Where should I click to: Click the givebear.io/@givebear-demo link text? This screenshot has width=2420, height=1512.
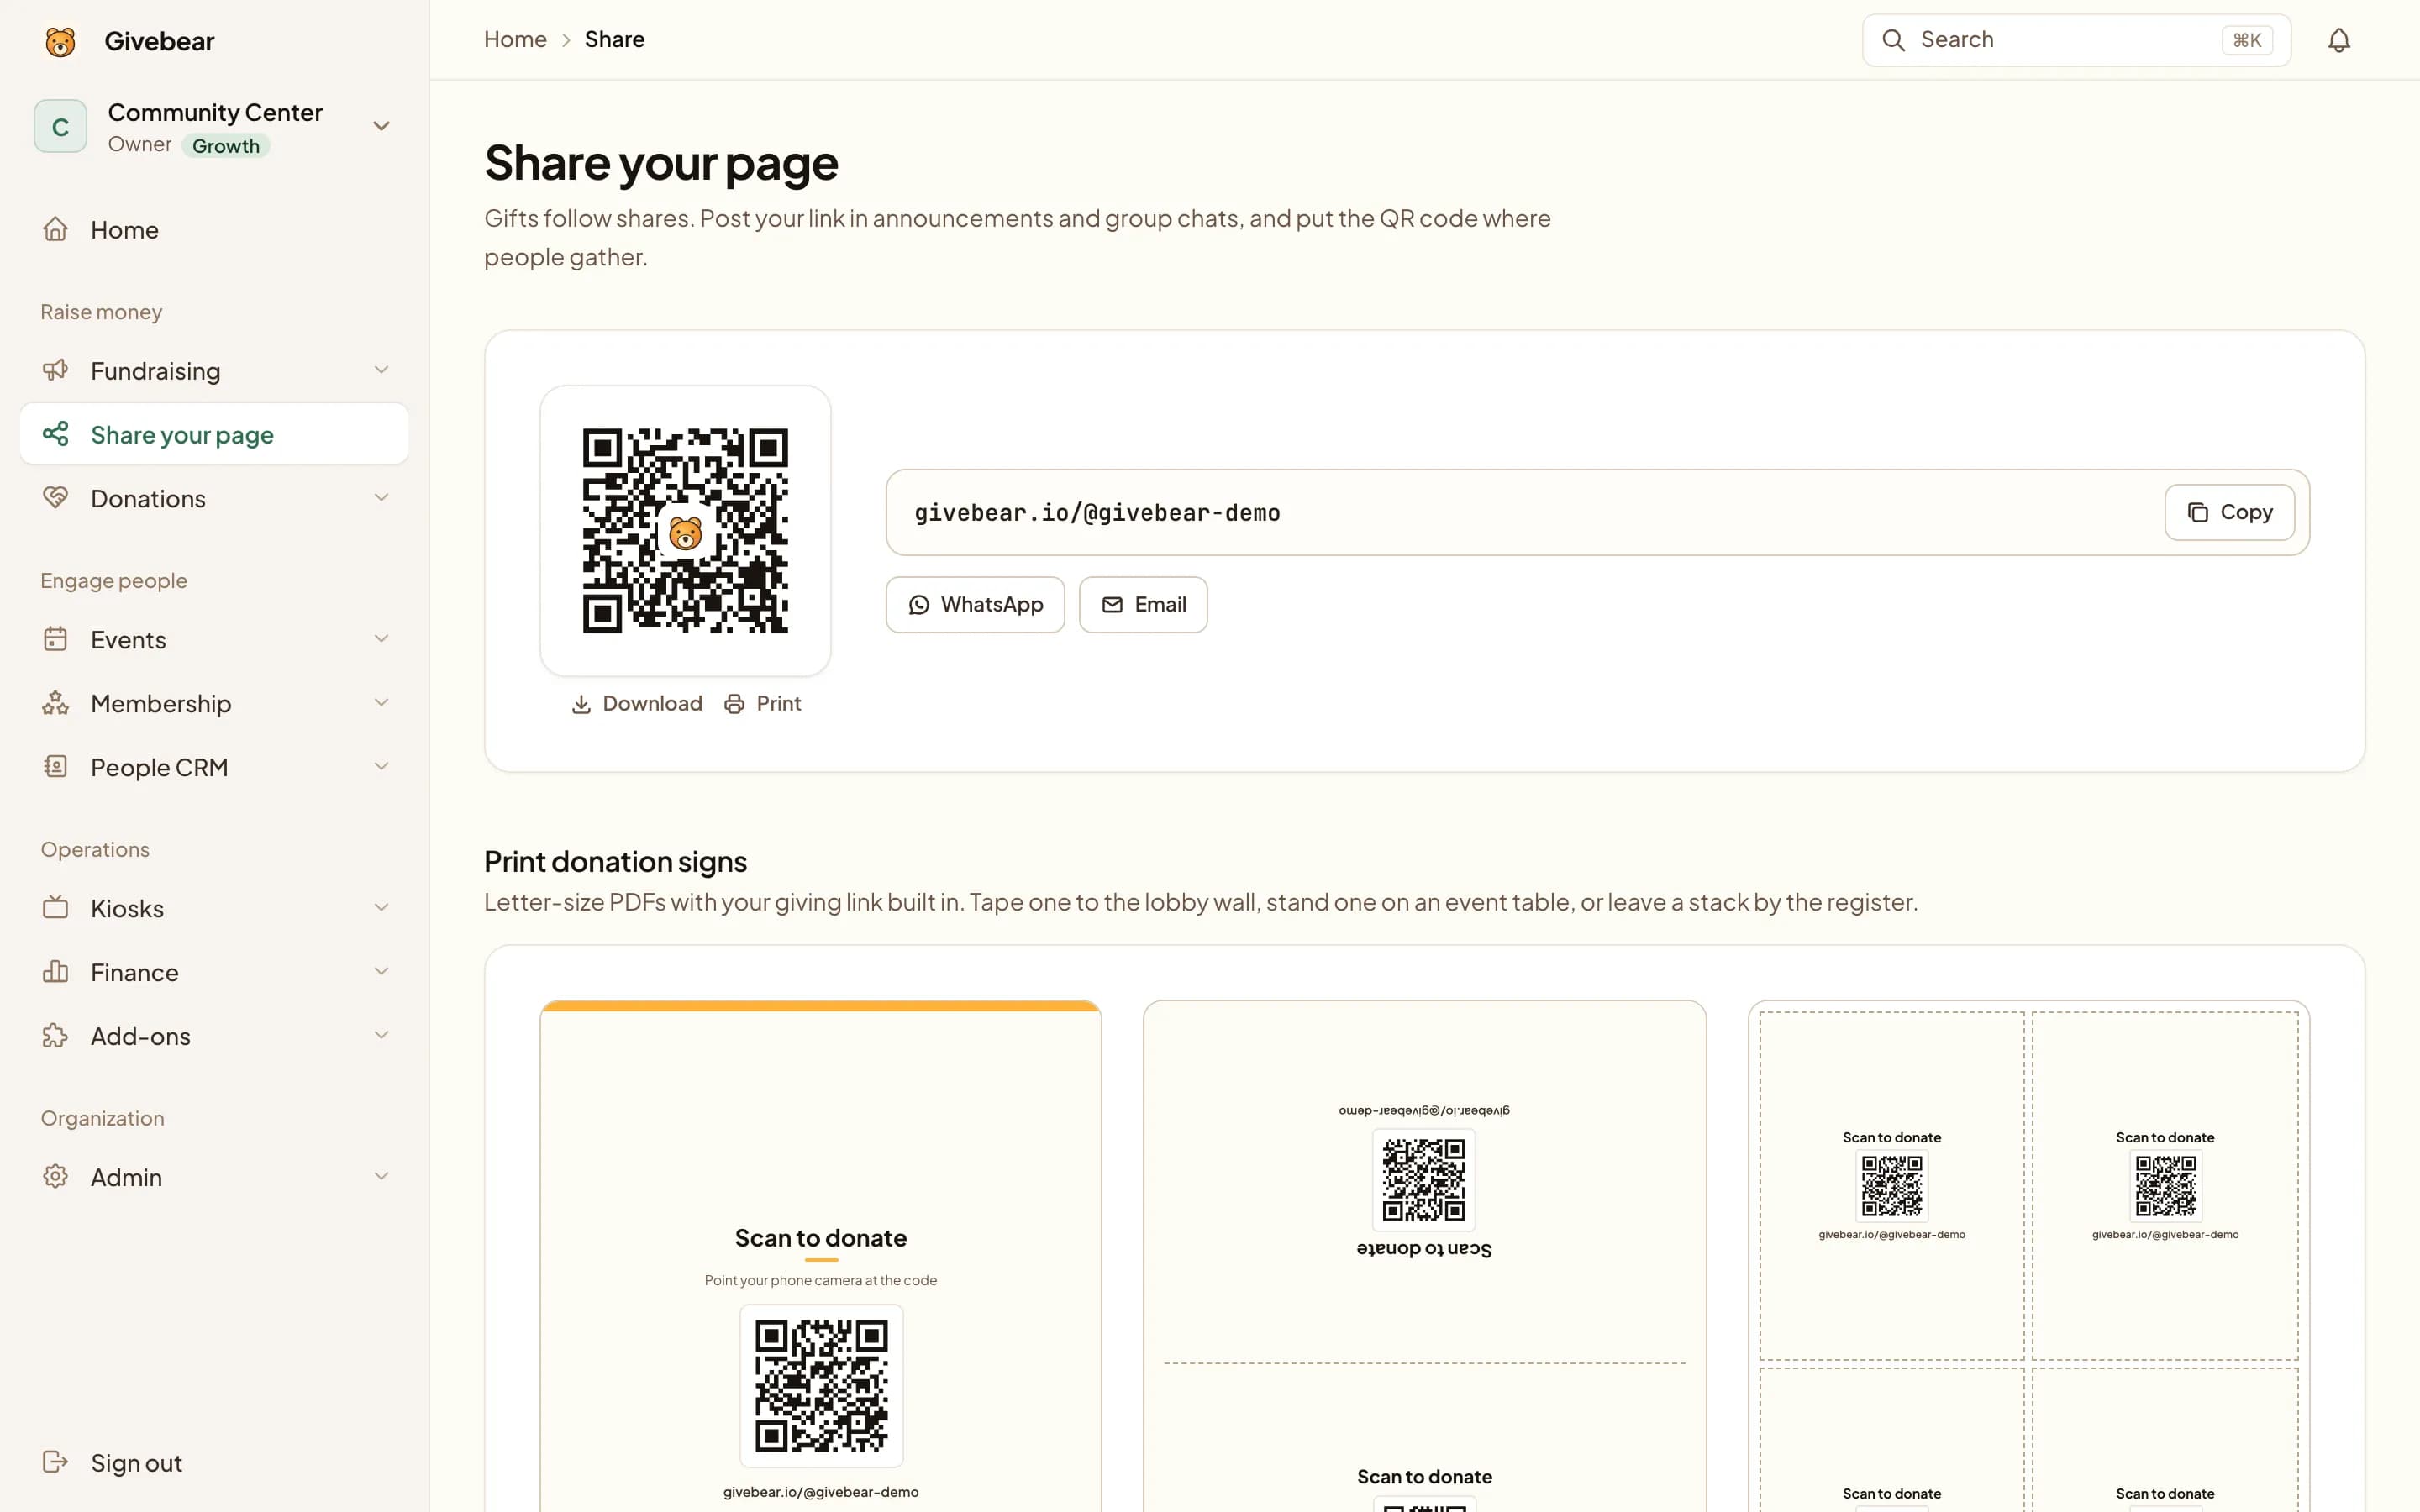click(1097, 513)
